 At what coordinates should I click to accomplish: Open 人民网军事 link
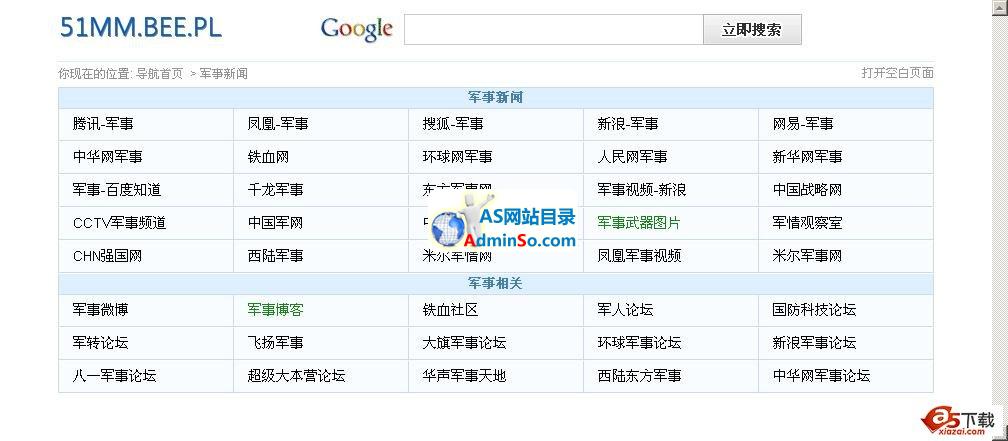633,157
